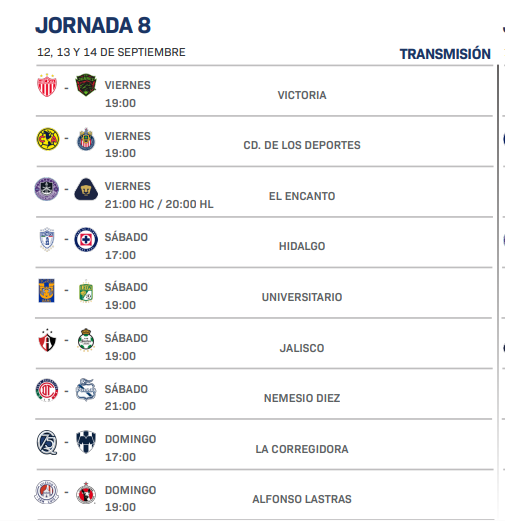The image size is (505, 521).
Task: Click the Atlas red and black crest
Action: [47, 340]
